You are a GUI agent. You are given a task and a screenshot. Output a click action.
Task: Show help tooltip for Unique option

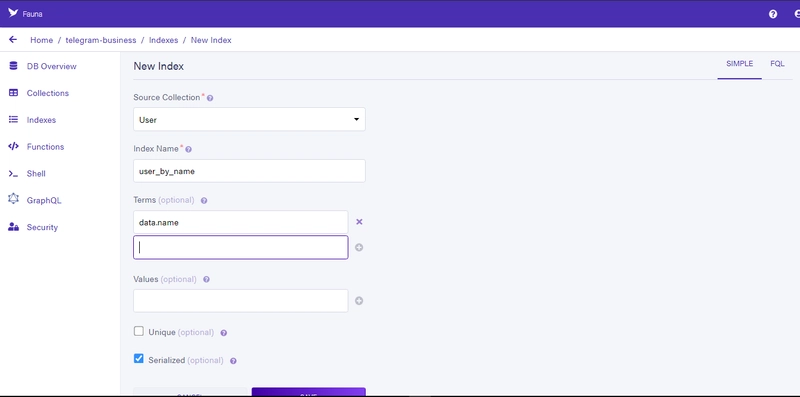click(x=223, y=333)
